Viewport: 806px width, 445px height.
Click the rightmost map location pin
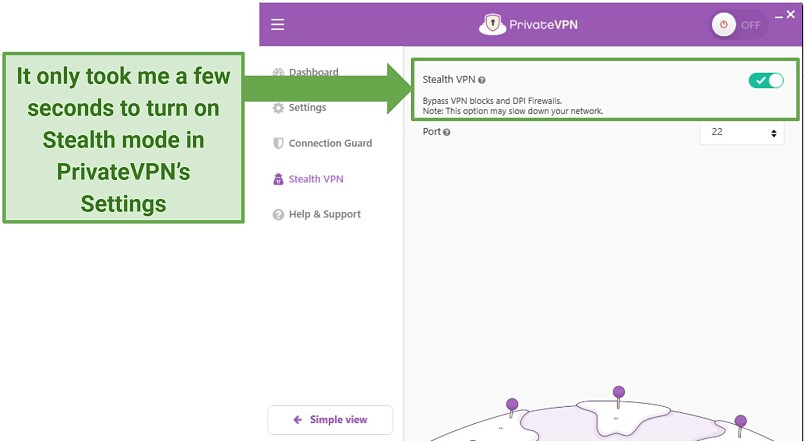click(740, 426)
